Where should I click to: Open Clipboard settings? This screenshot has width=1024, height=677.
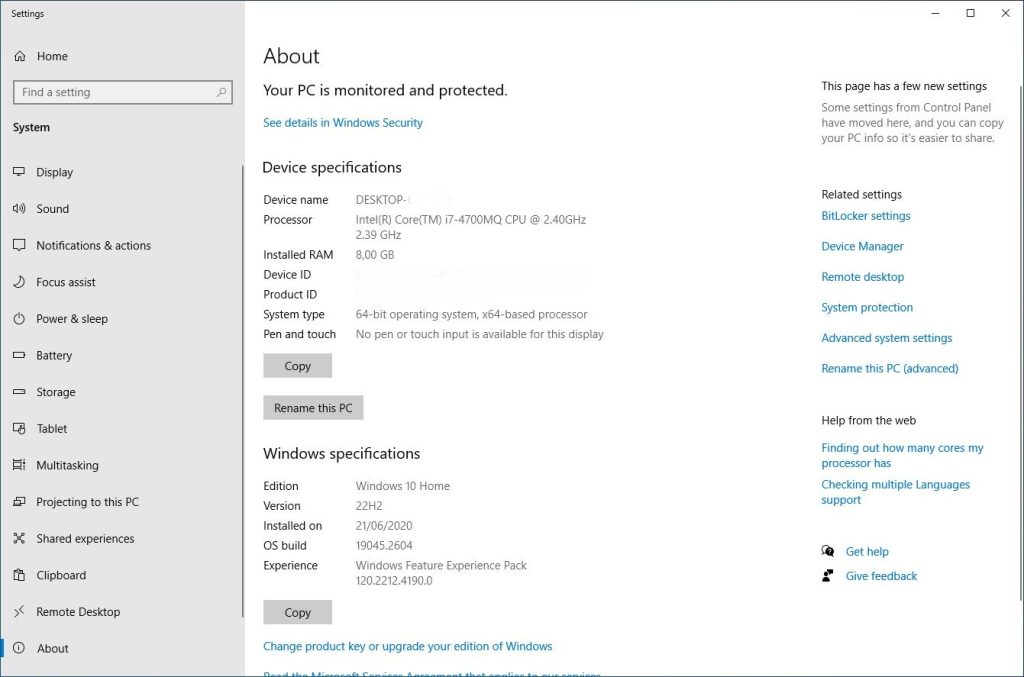pyautogui.click(x=121, y=575)
